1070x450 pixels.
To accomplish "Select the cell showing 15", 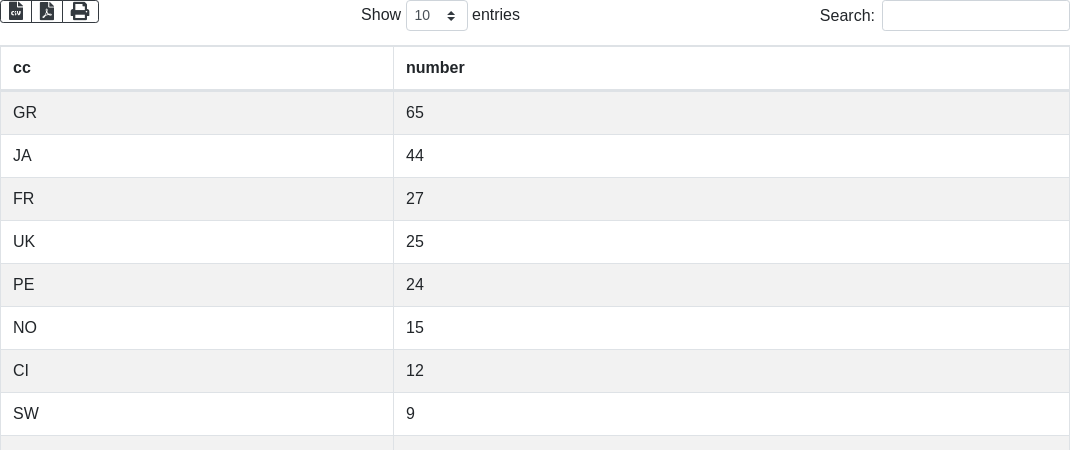I will (732, 328).
